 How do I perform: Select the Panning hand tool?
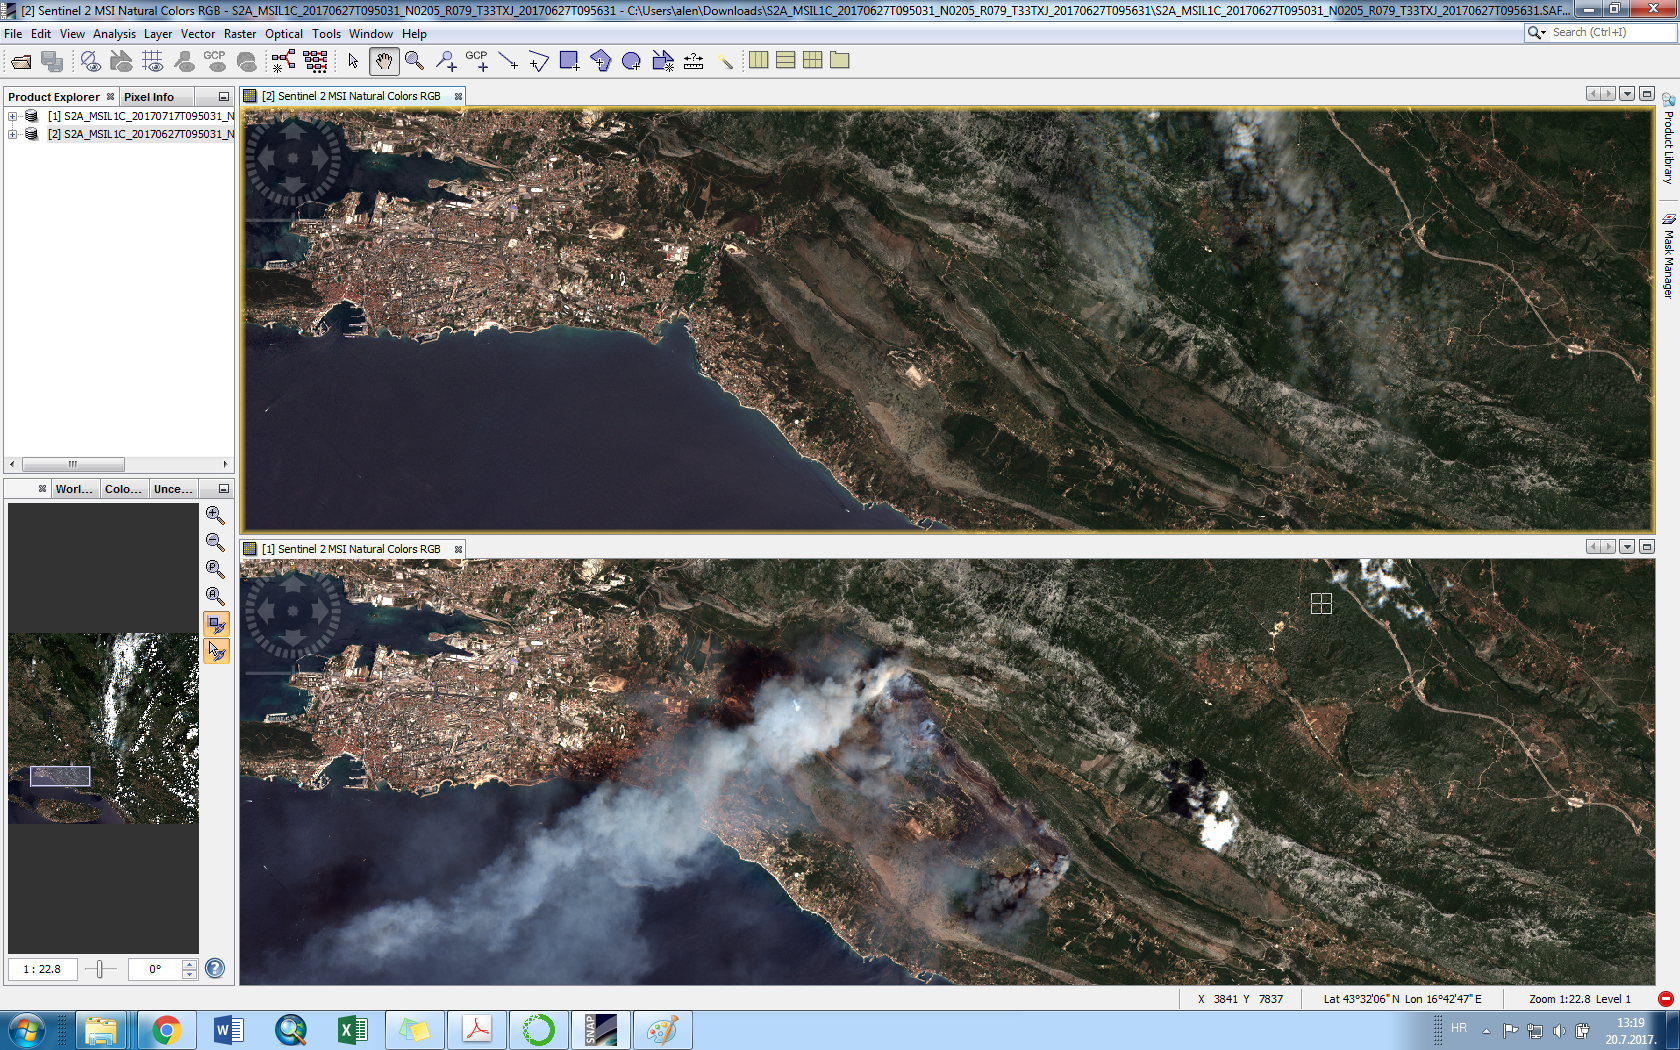(383, 62)
